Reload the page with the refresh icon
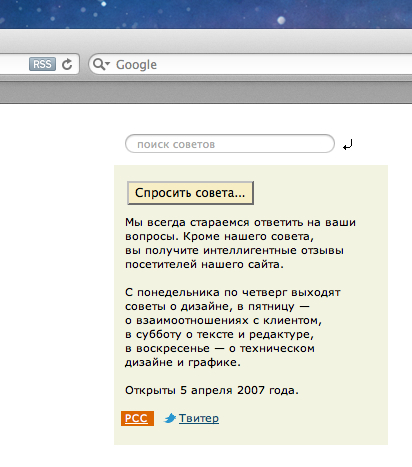 [67, 64]
